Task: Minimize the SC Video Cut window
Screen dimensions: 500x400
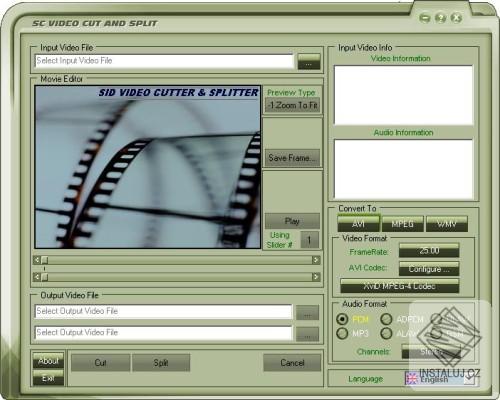Action: pos(424,18)
